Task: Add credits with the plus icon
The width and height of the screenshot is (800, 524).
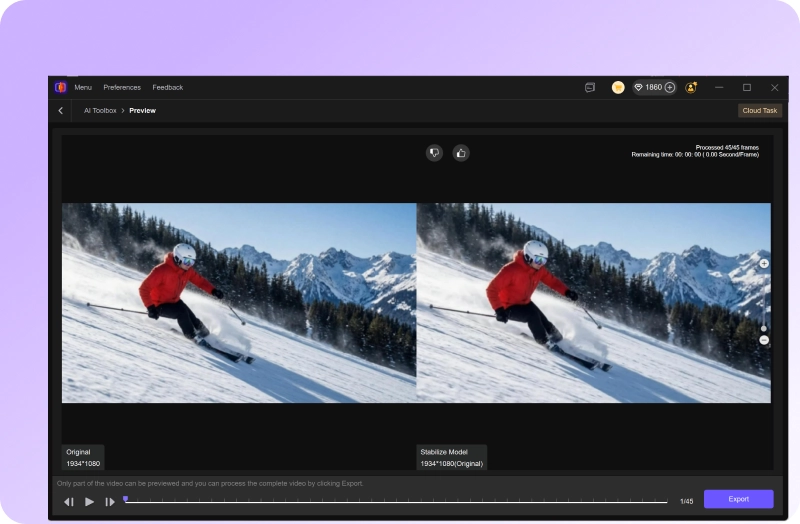Action: 670,88
